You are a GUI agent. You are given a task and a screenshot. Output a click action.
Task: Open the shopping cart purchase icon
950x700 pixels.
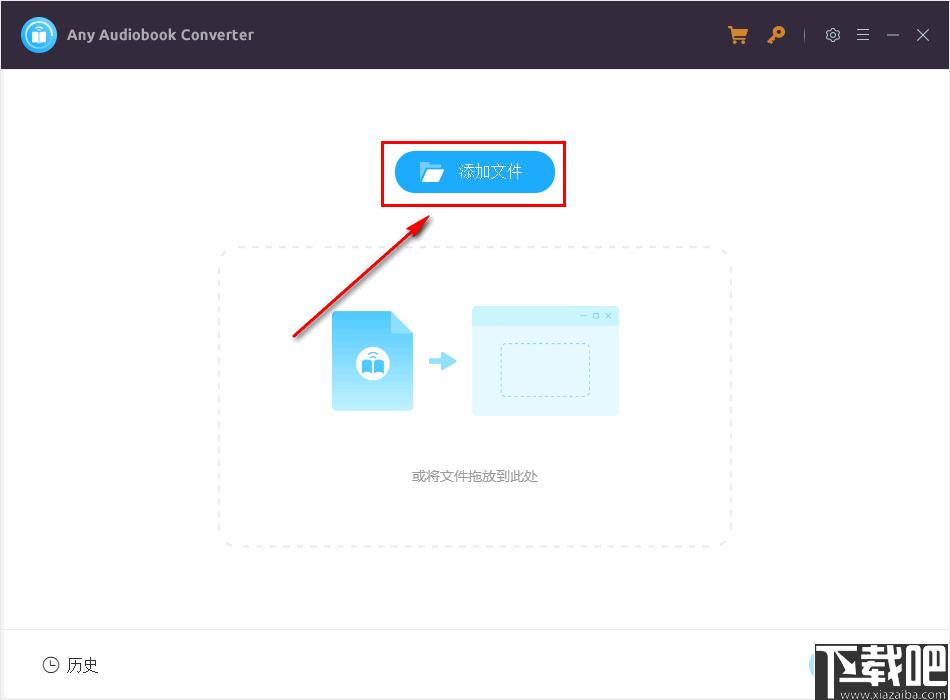click(x=737, y=35)
